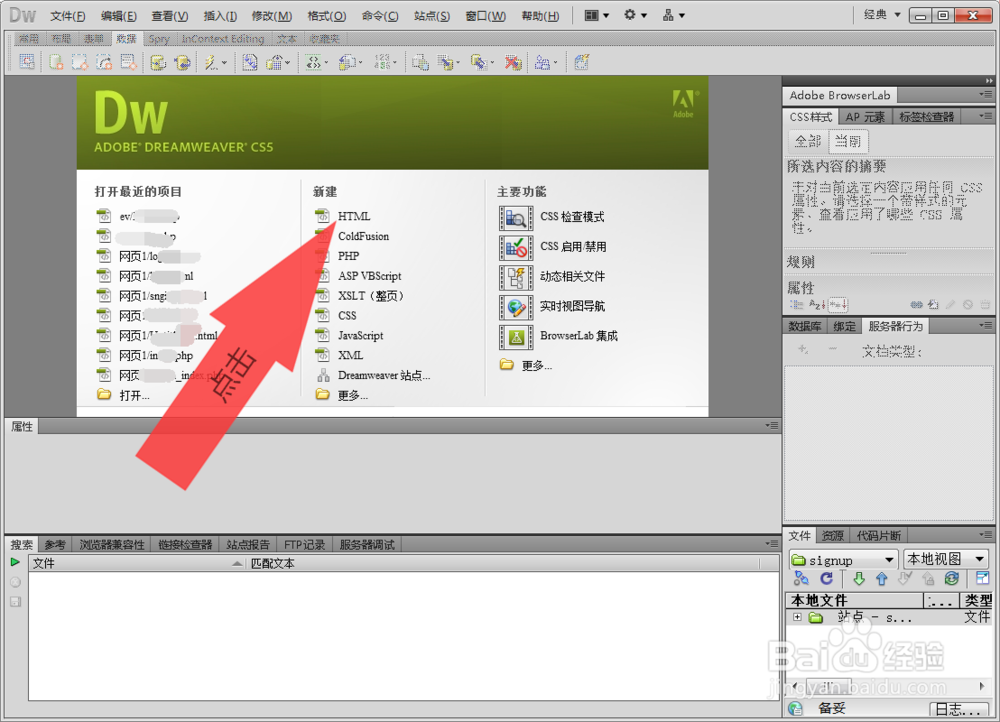Switch to the Spry insert tab
Screen dimensions: 1000x722
coord(159,39)
